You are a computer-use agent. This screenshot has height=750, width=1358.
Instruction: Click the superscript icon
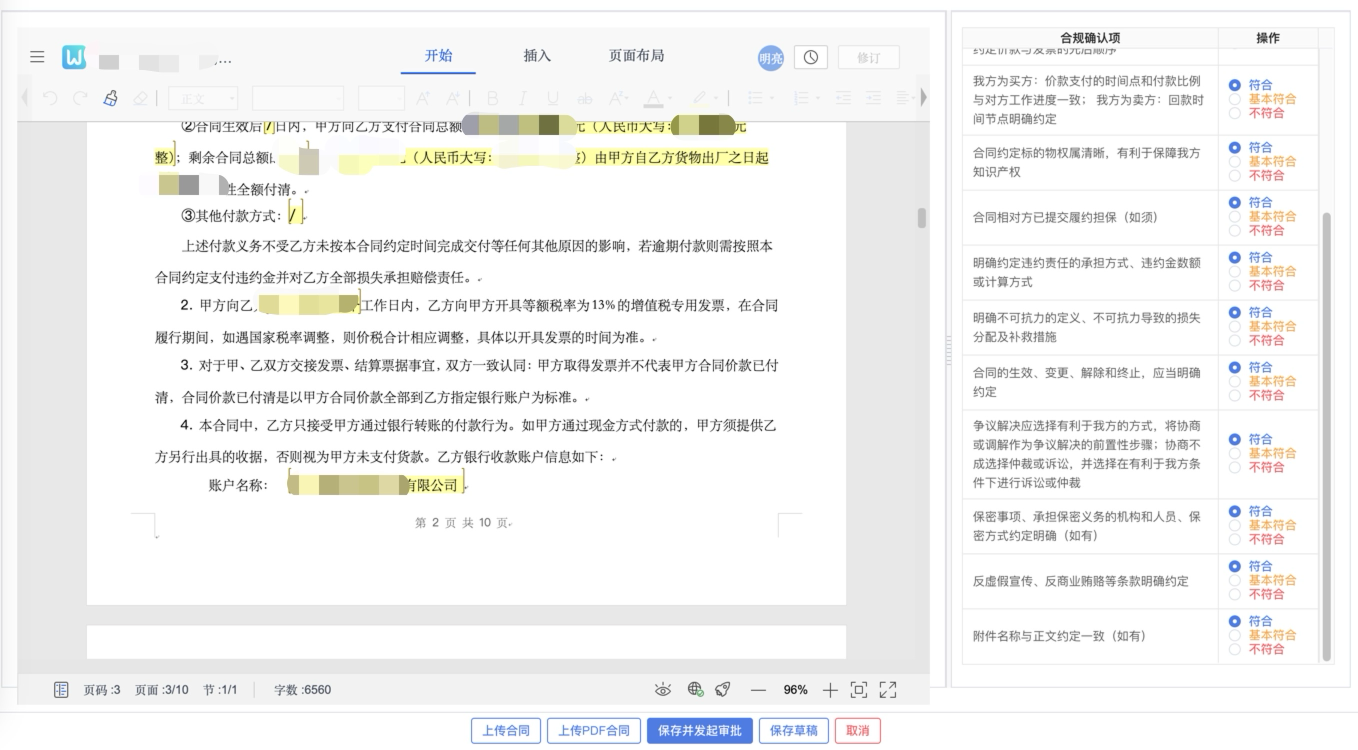coord(617,98)
